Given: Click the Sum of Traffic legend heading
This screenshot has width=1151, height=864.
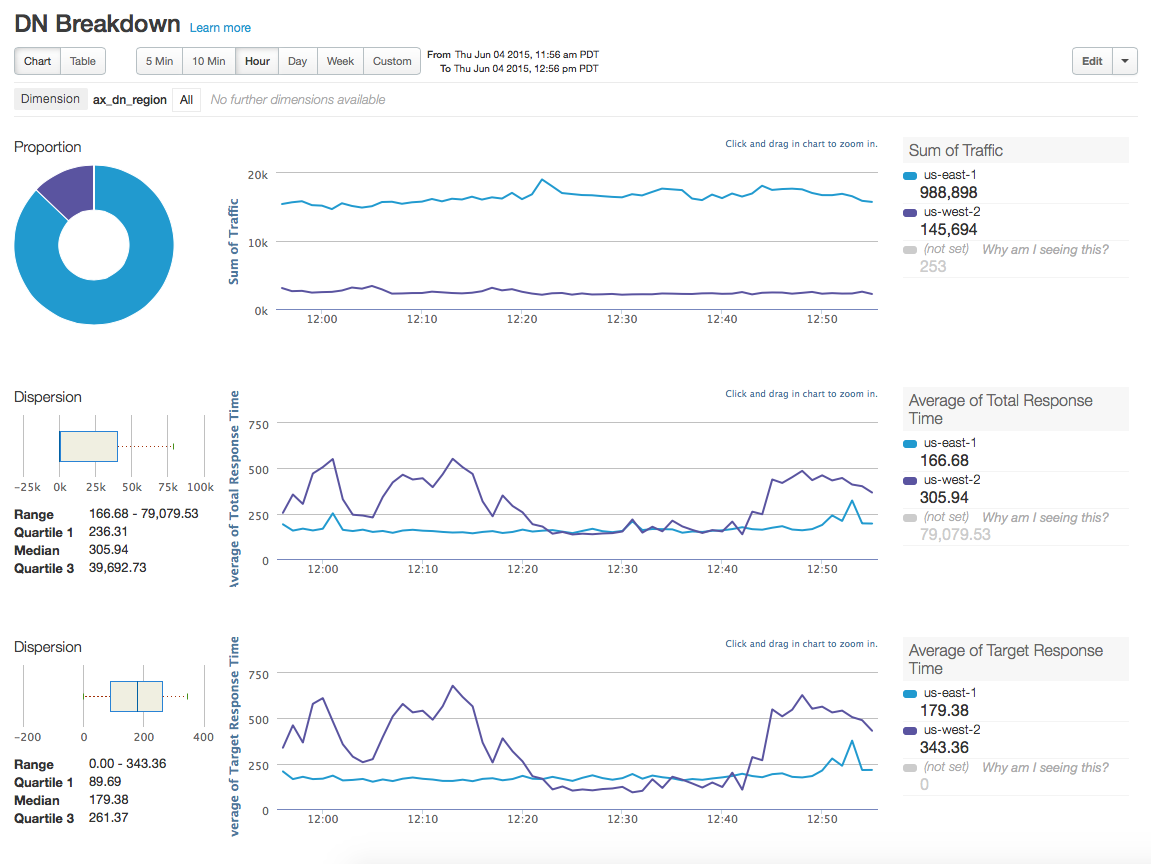Looking at the screenshot, I should (956, 150).
